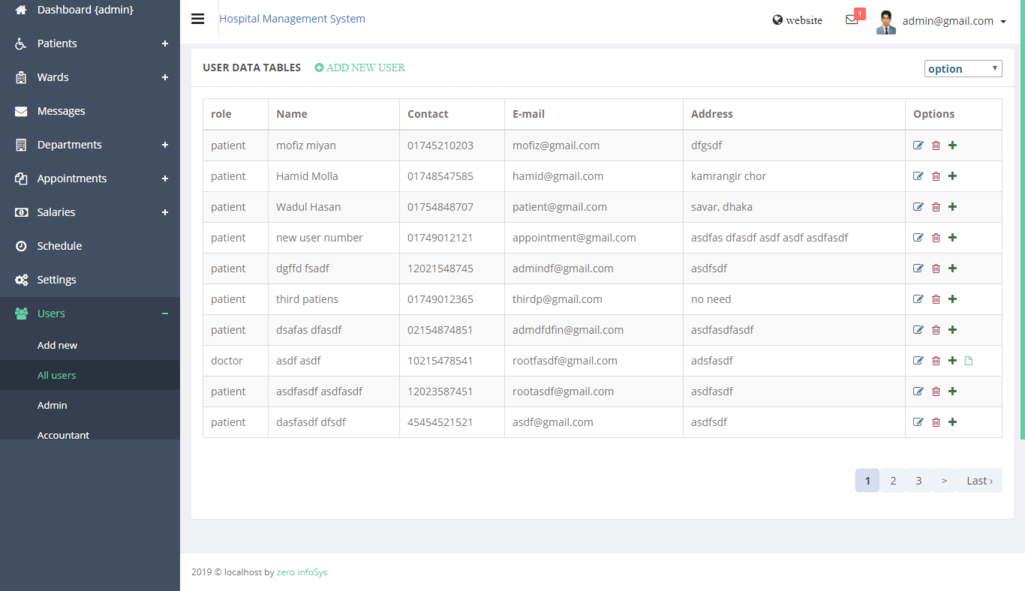Expand the Patients sidebar submenu
This screenshot has width=1025, height=591.
[x=90, y=44]
